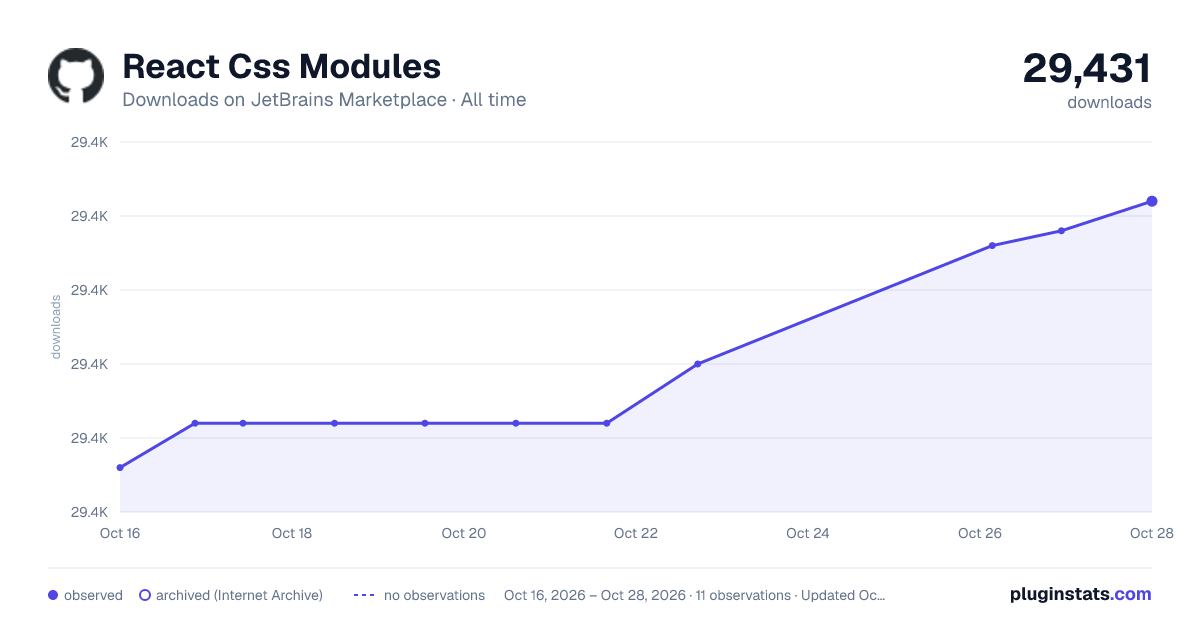Click the 'downloads' label under 29,431
The height and width of the screenshot is (630, 1200).
coord(1109,102)
